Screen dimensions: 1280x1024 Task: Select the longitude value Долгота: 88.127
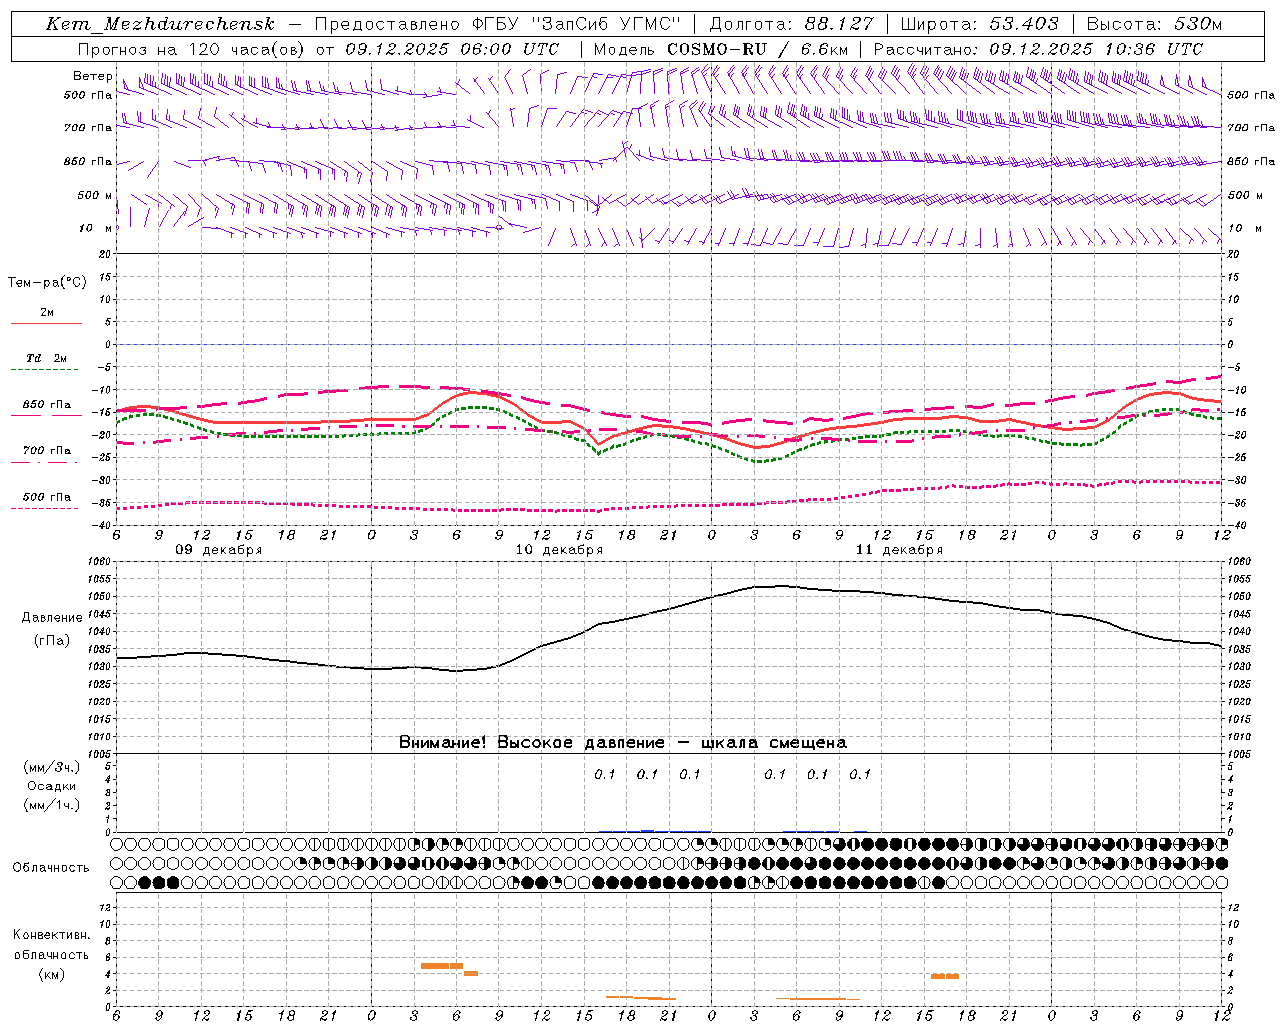pyautogui.click(x=791, y=24)
